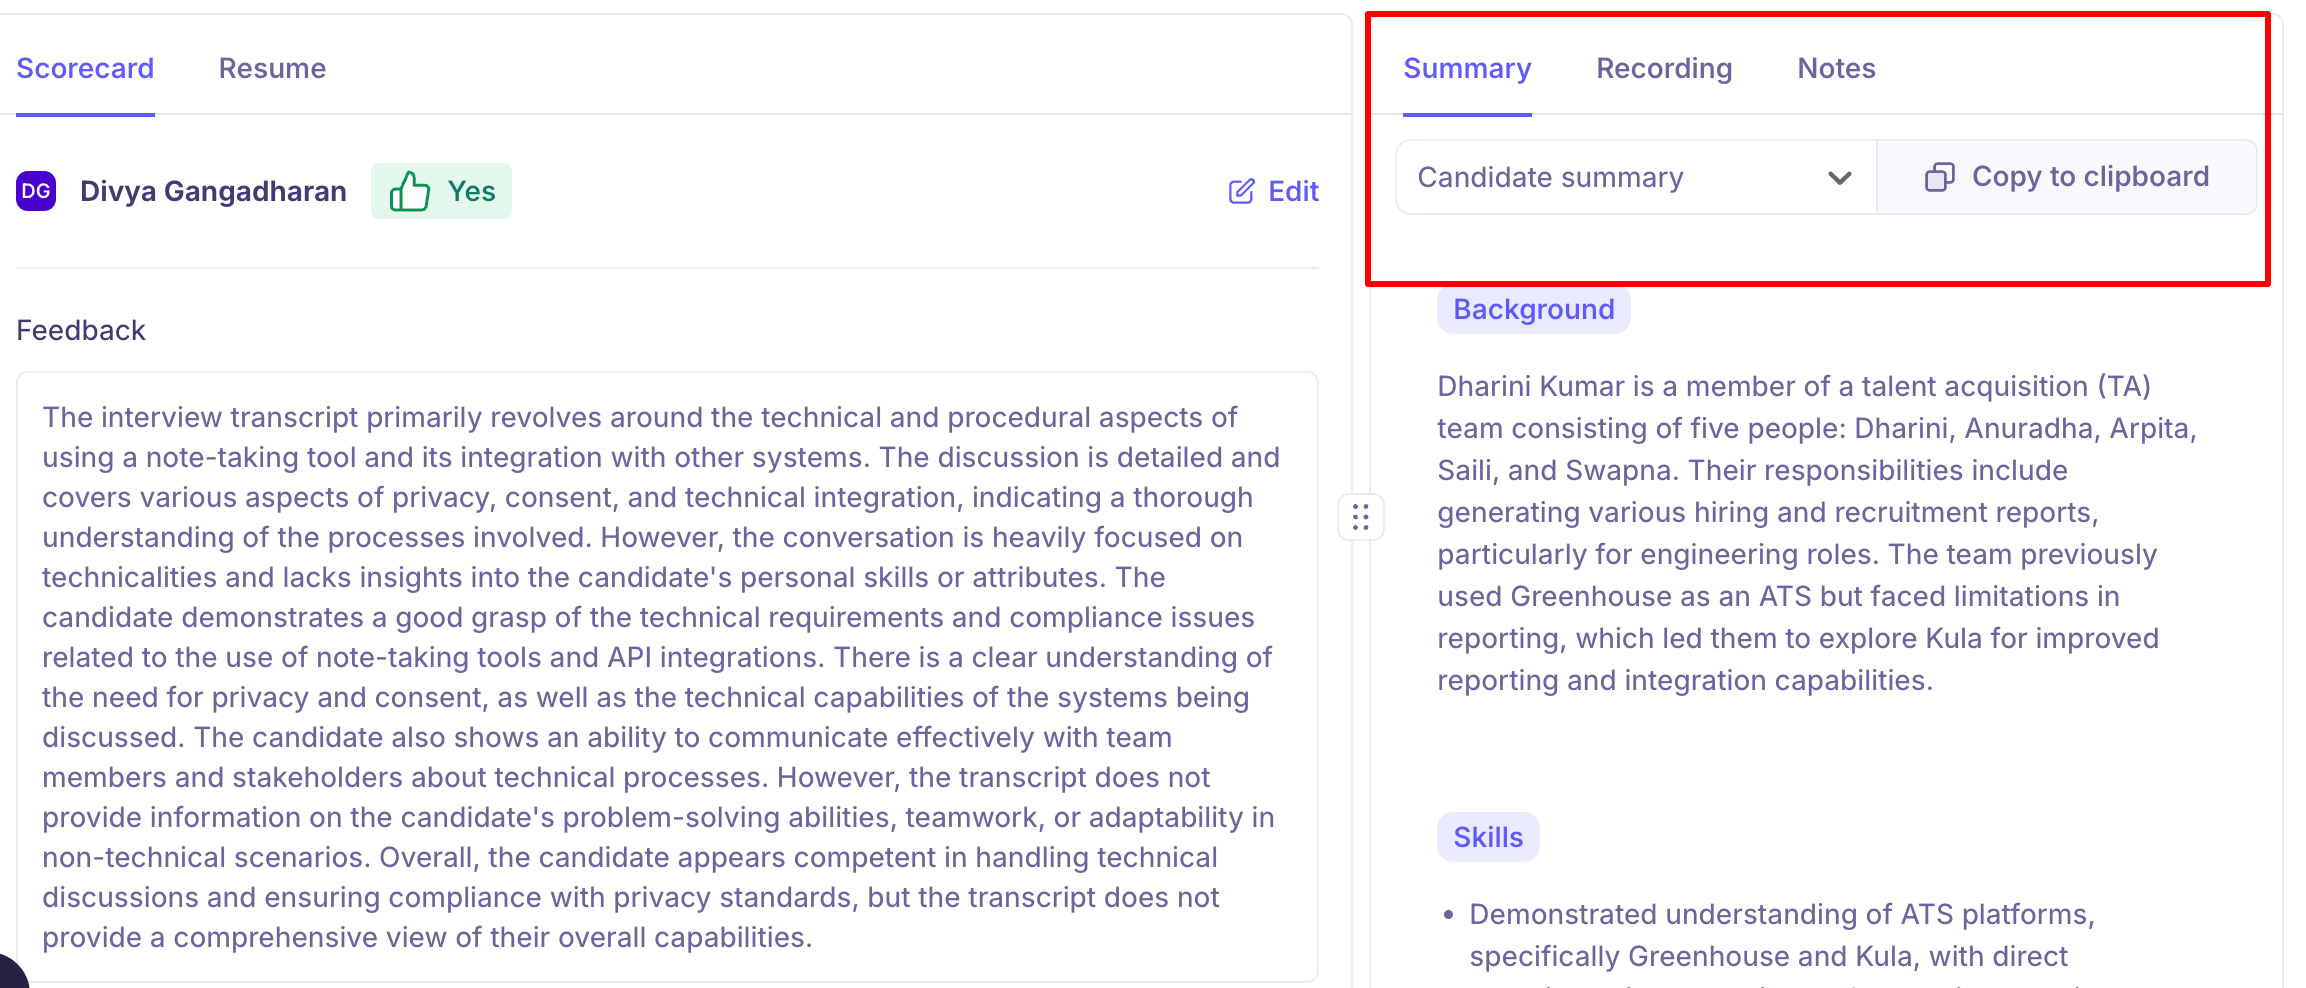Select the Summary tab

click(x=1467, y=68)
